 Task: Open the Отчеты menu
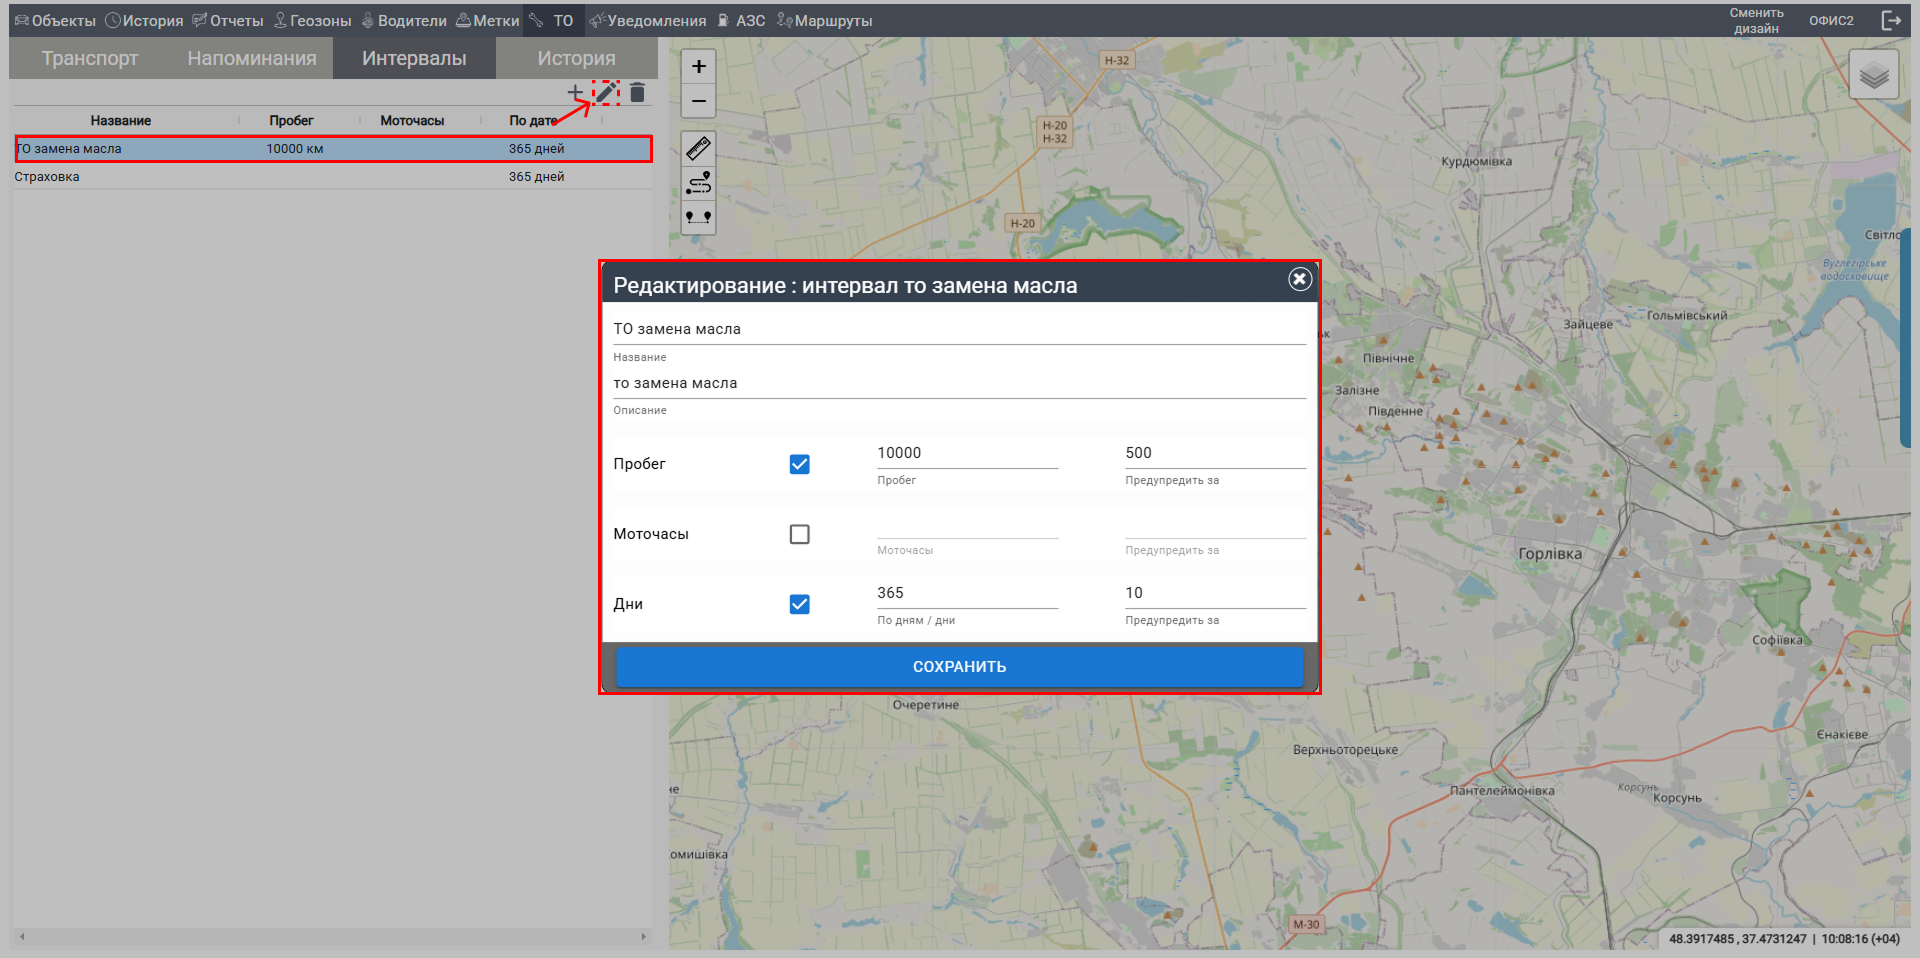click(x=228, y=20)
